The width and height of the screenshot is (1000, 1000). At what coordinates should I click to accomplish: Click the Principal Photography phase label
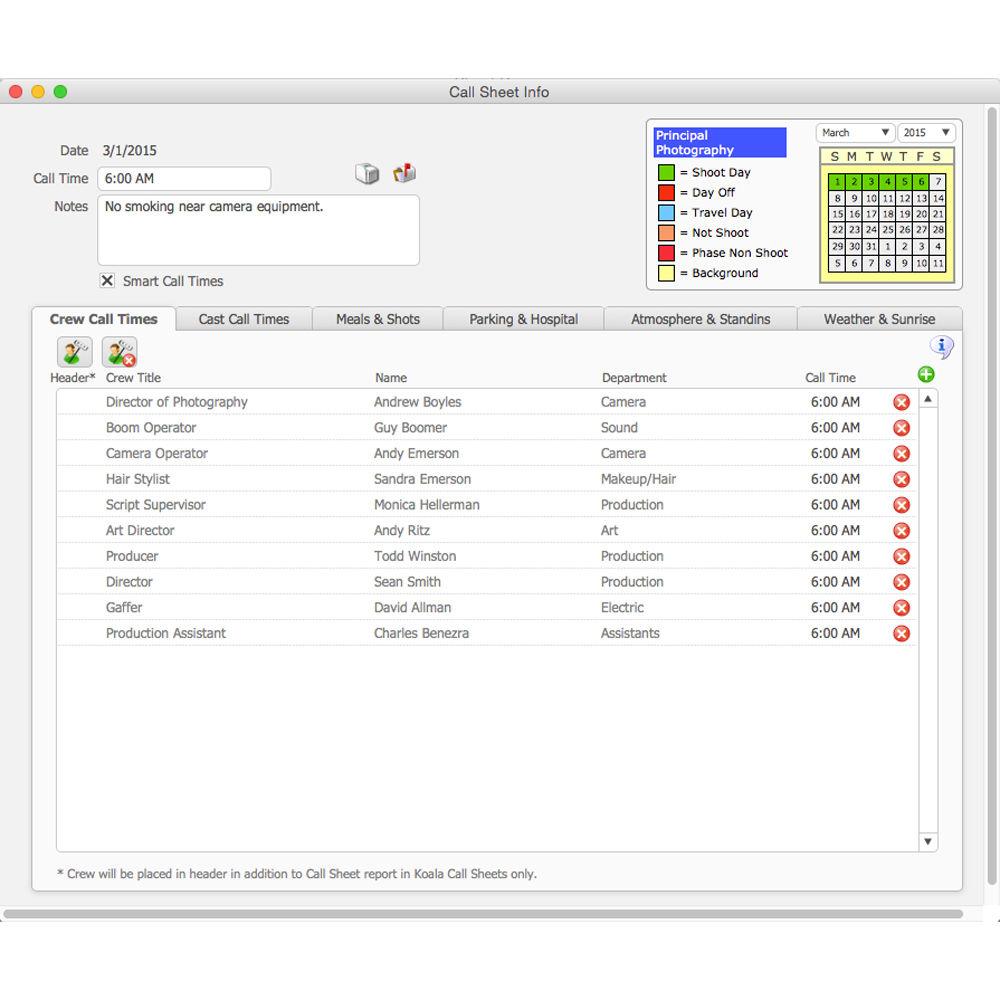[x=719, y=143]
